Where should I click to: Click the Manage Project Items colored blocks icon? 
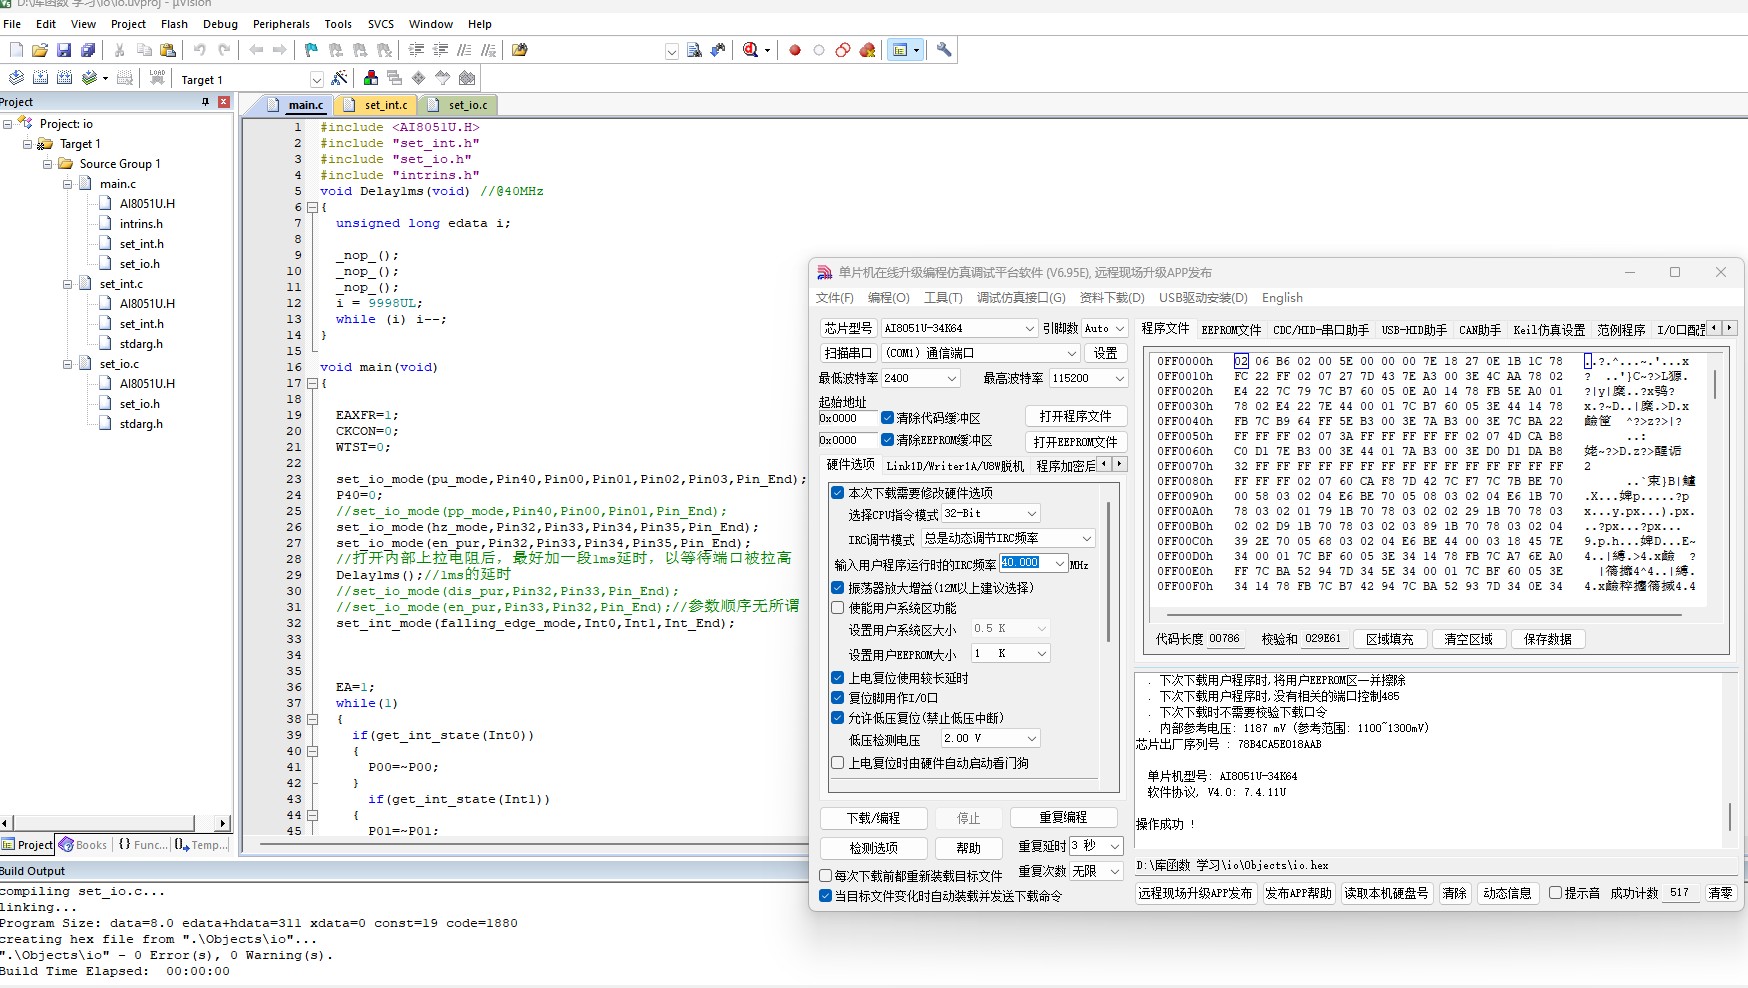point(371,78)
